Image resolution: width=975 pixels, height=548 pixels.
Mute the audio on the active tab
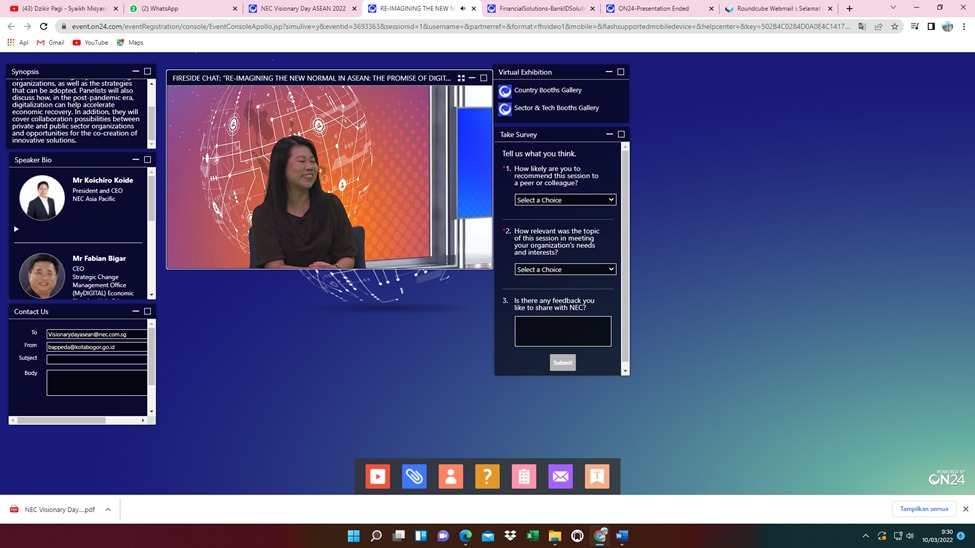tap(463, 9)
